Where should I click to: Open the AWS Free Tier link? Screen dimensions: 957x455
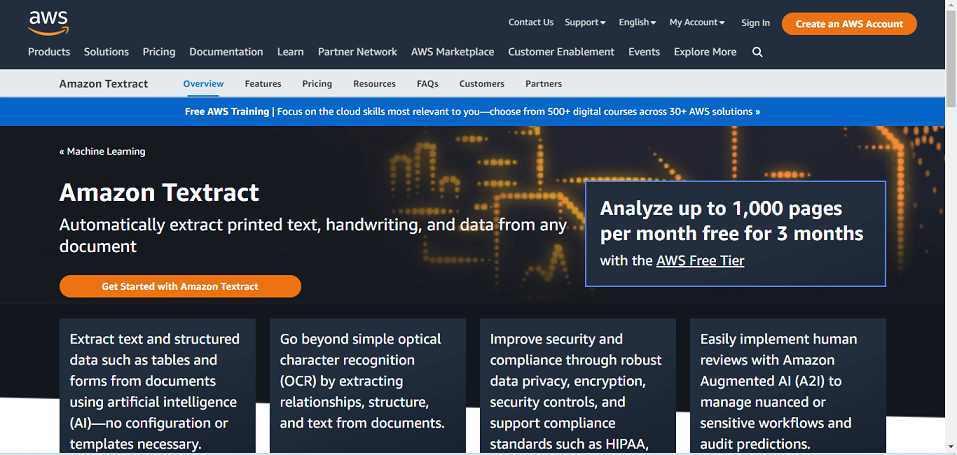[700, 261]
